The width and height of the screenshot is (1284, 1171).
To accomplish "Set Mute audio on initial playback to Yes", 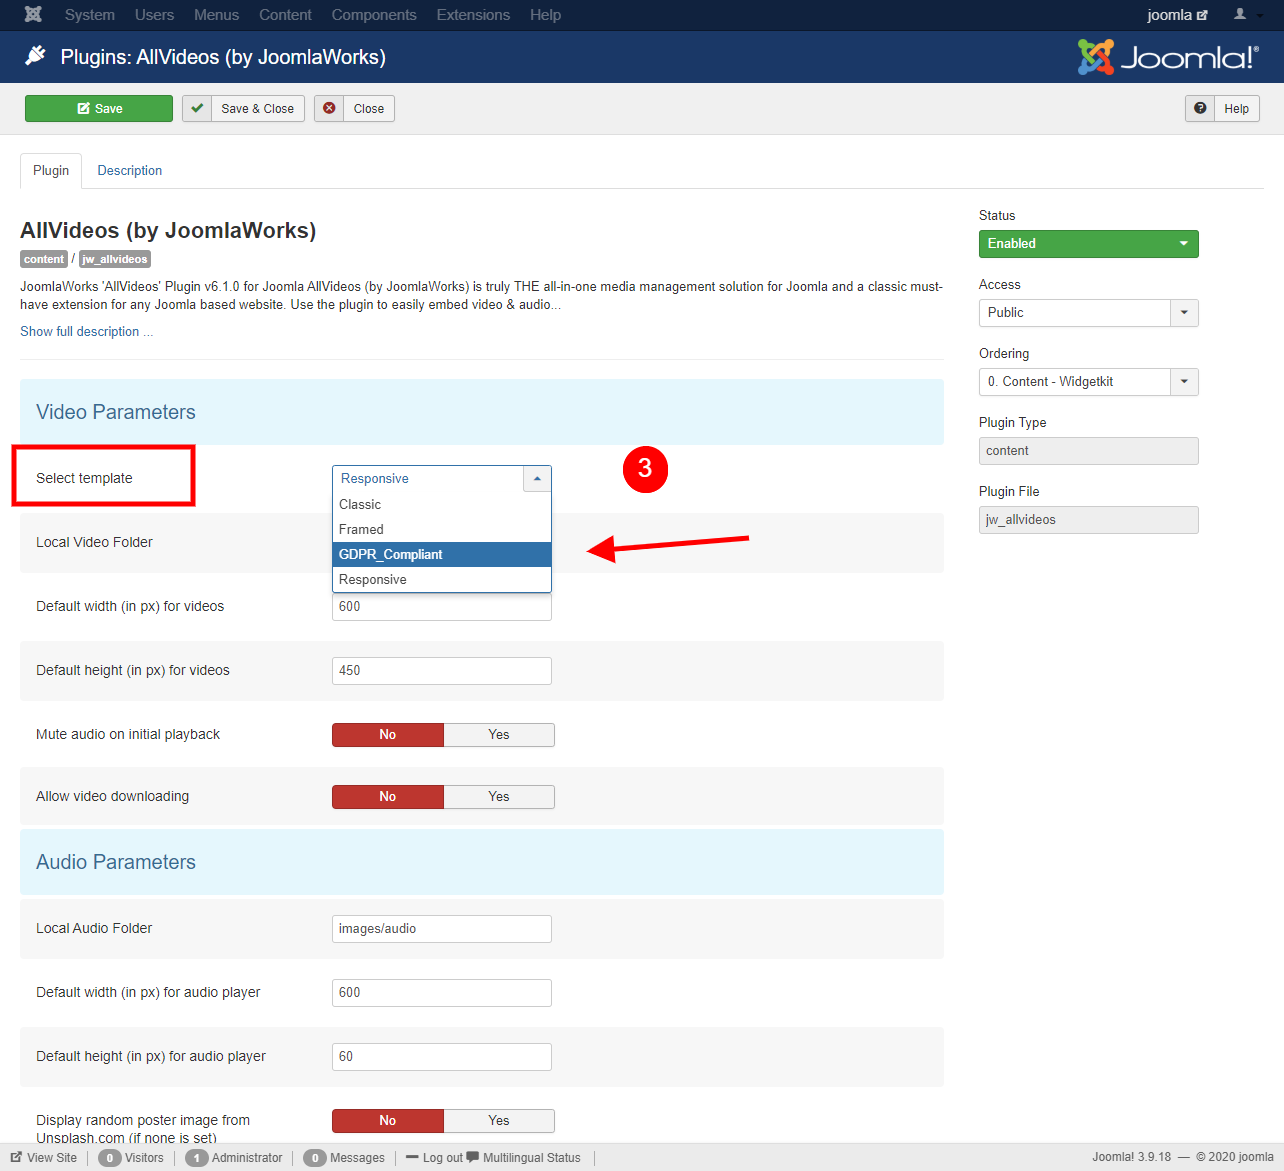I will 499,735.
